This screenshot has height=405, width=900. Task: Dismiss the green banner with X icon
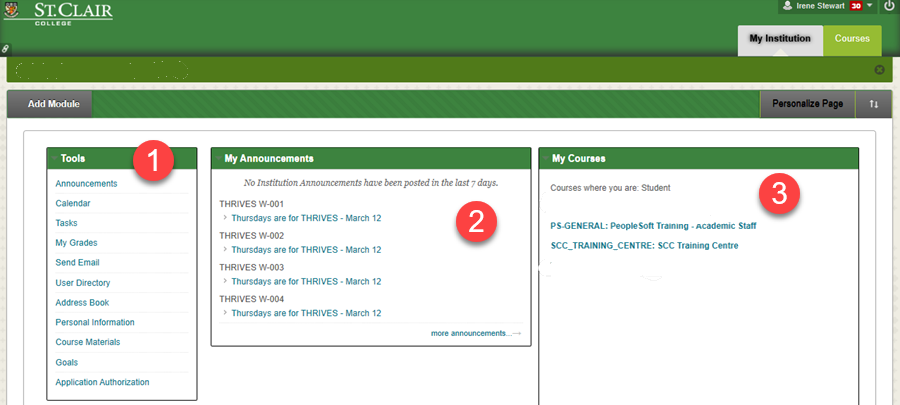tap(879, 70)
